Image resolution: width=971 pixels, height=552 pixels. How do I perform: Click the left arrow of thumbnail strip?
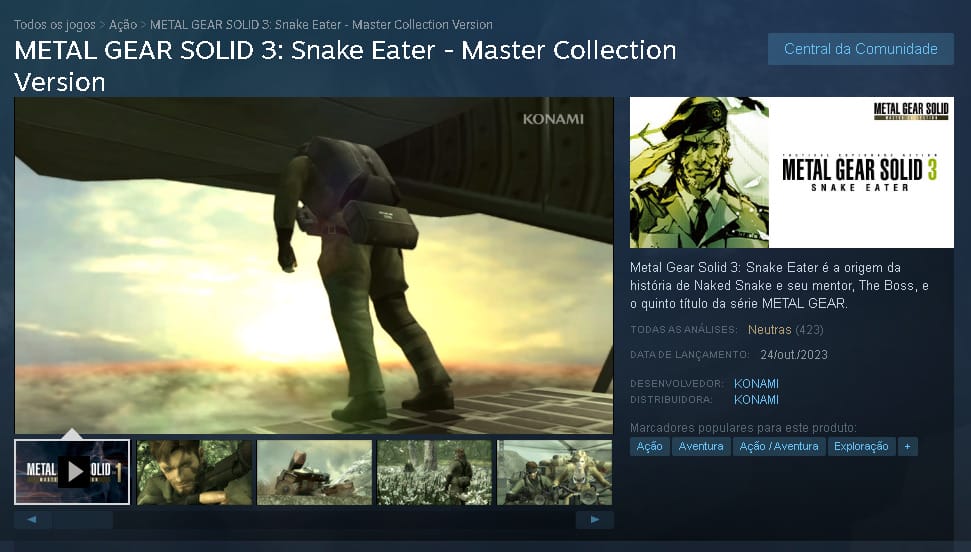pyautogui.click(x=32, y=520)
